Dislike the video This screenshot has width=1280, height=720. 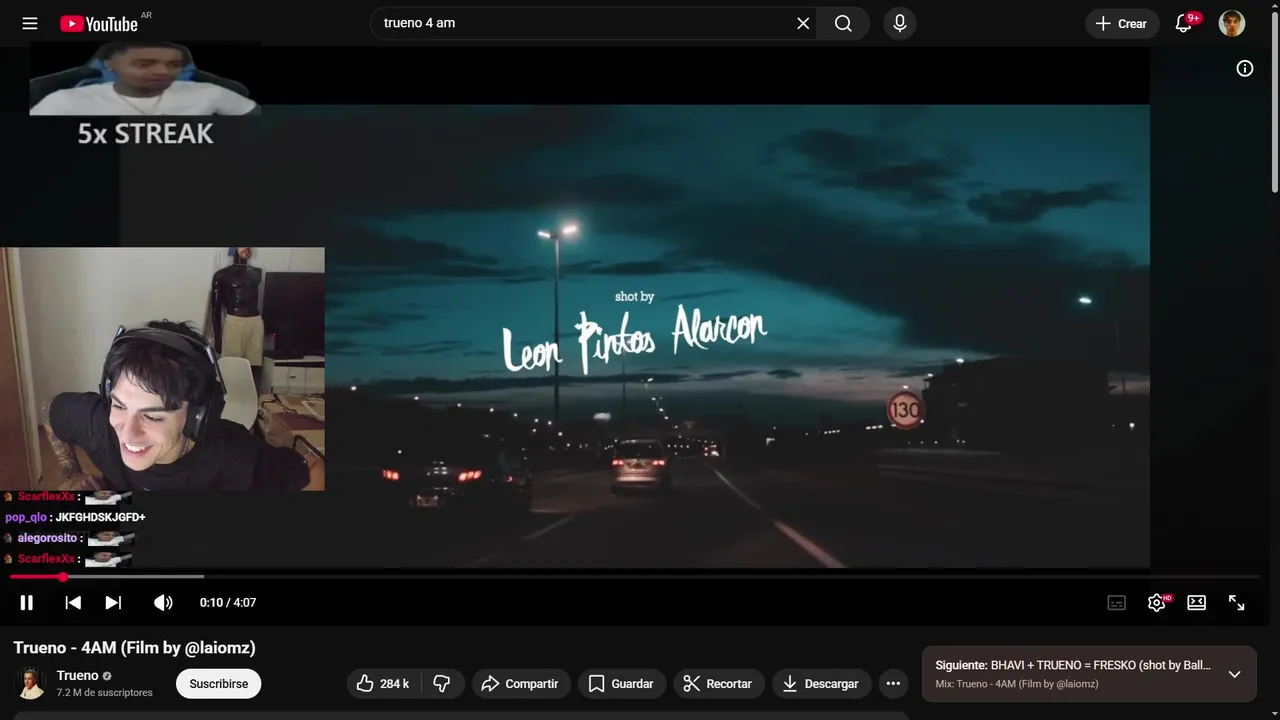point(442,684)
